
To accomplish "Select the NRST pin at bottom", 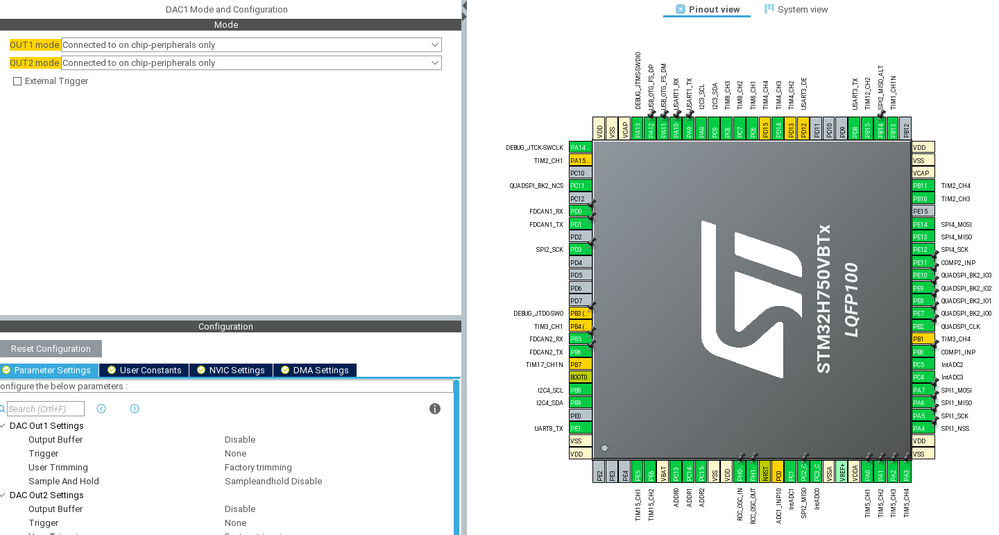I will click(x=765, y=471).
